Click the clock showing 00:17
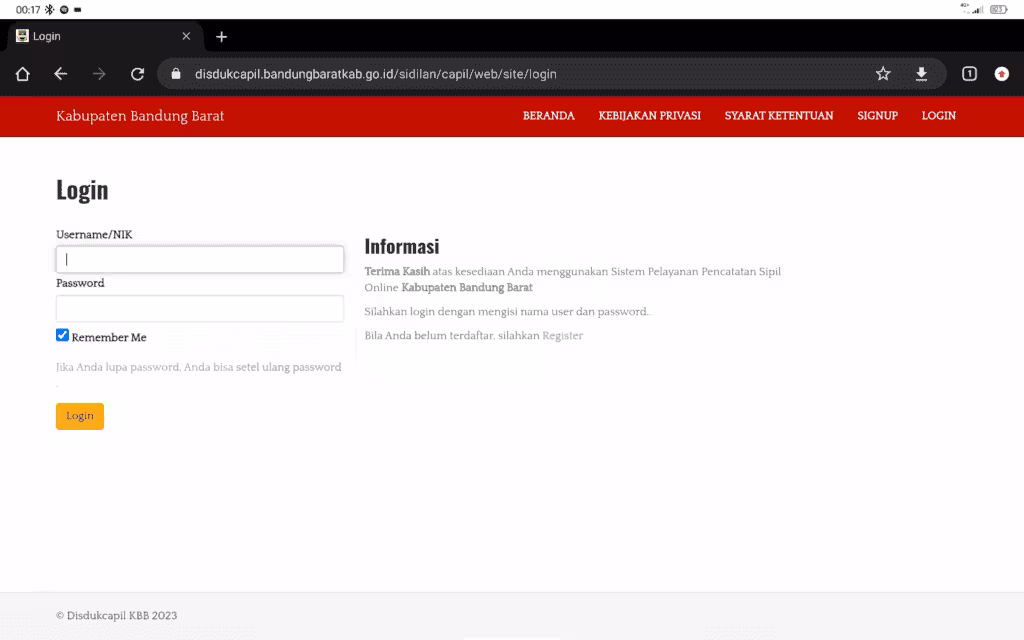This screenshot has width=1024, height=640. [x=28, y=10]
